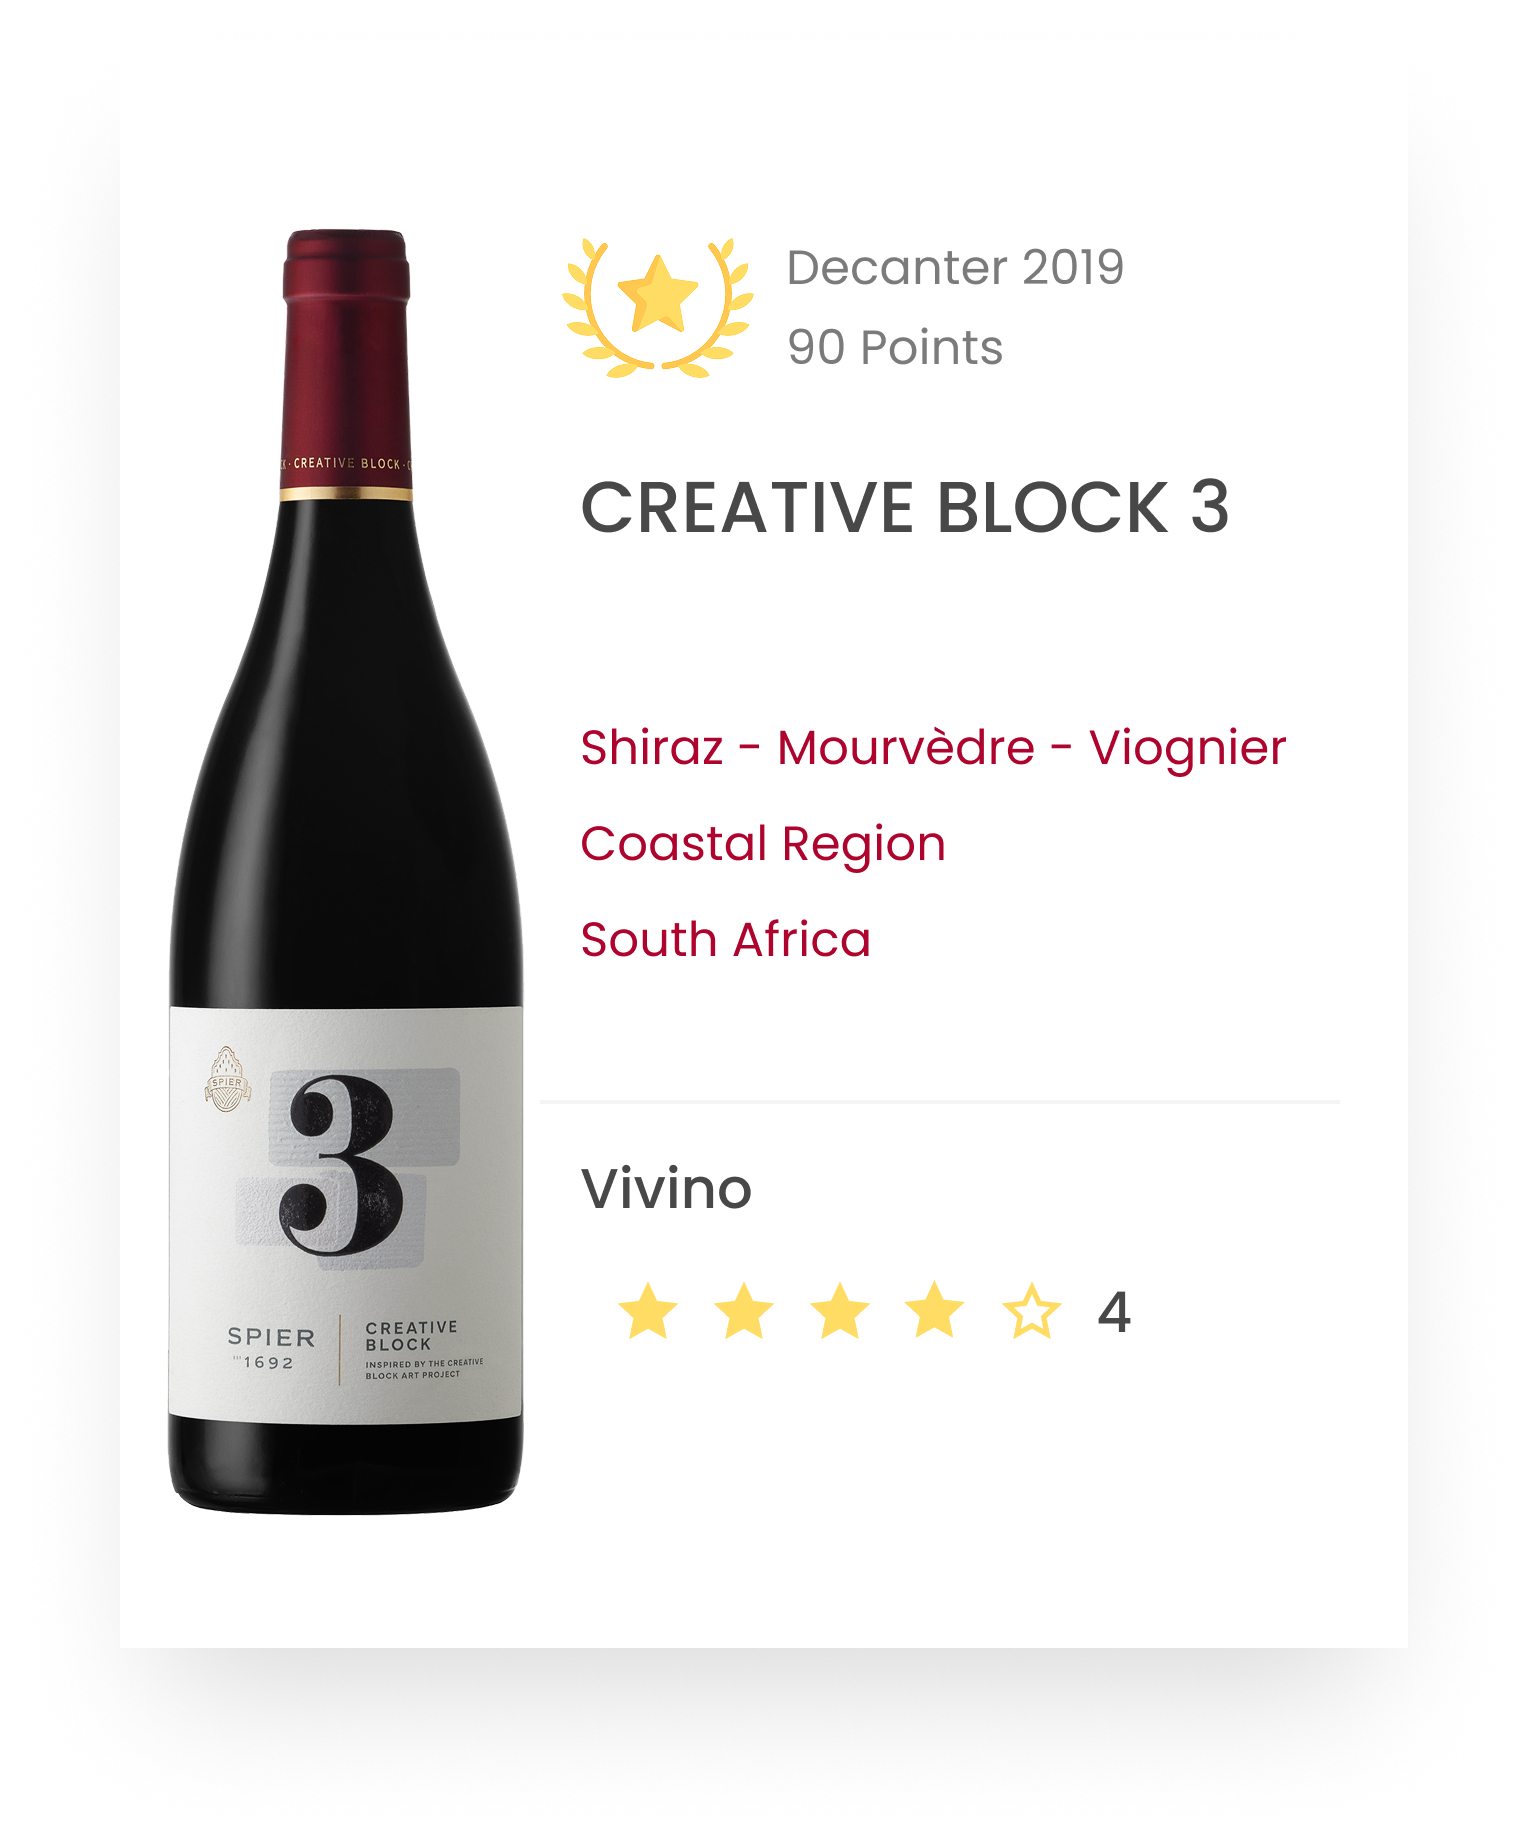Click the South Africa link

tap(725, 939)
